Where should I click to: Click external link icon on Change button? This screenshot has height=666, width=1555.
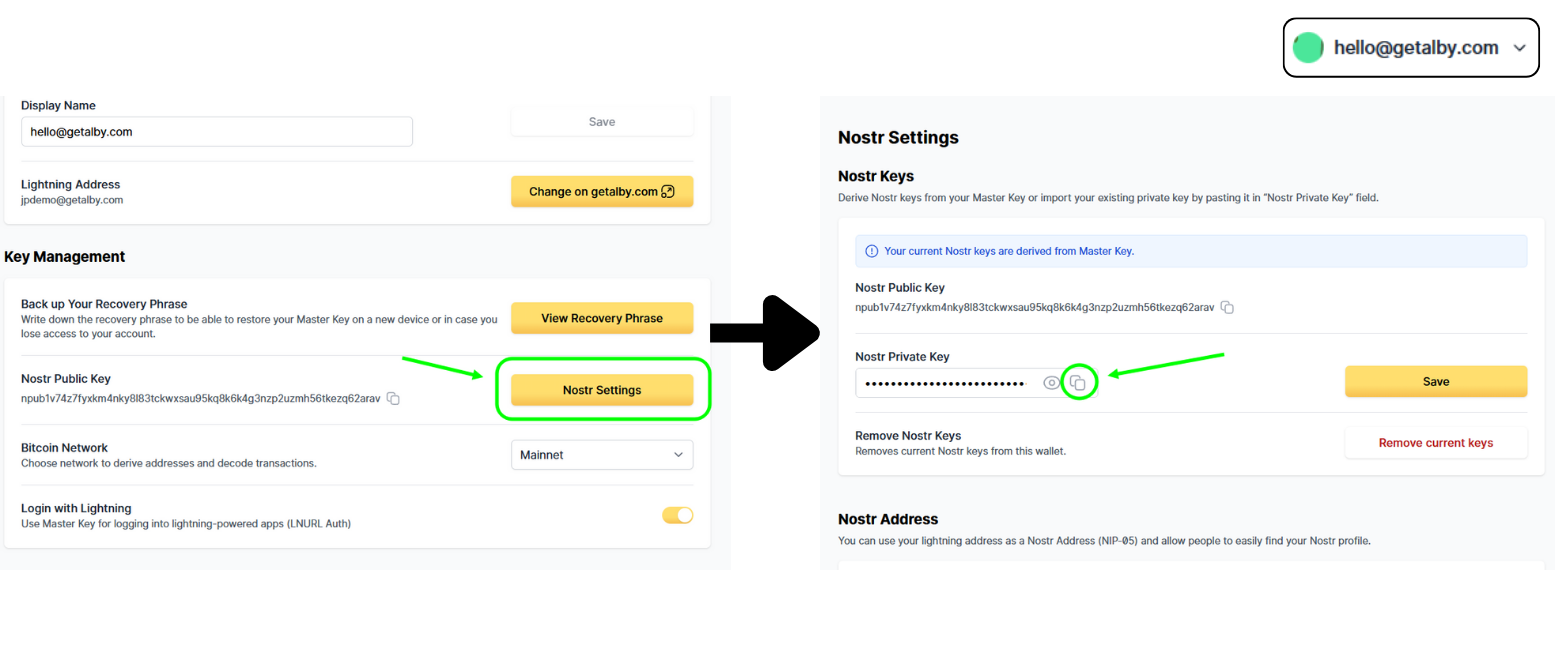(x=668, y=192)
